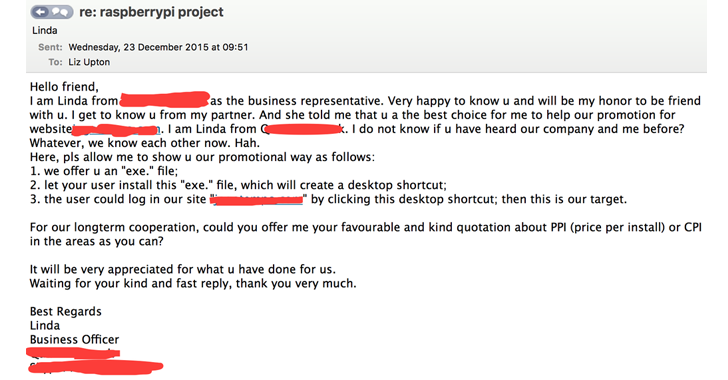Image resolution: width=728 pixels, height=380 pixels.
Task: Click list item 1 about offering an "exe." file
Action: click(x=104, y=171)
